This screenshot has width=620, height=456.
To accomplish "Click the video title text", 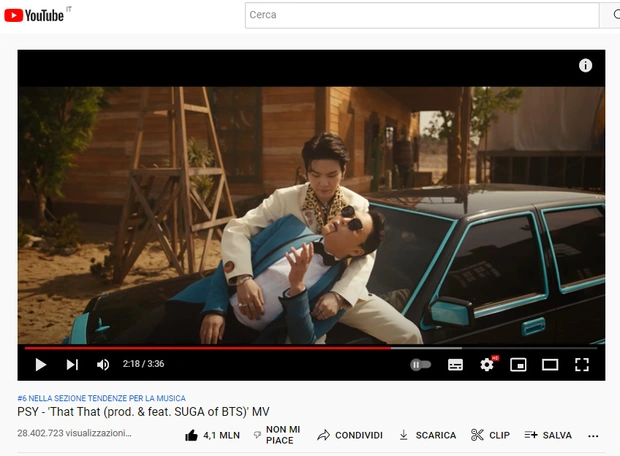I will tap(143, 412).
